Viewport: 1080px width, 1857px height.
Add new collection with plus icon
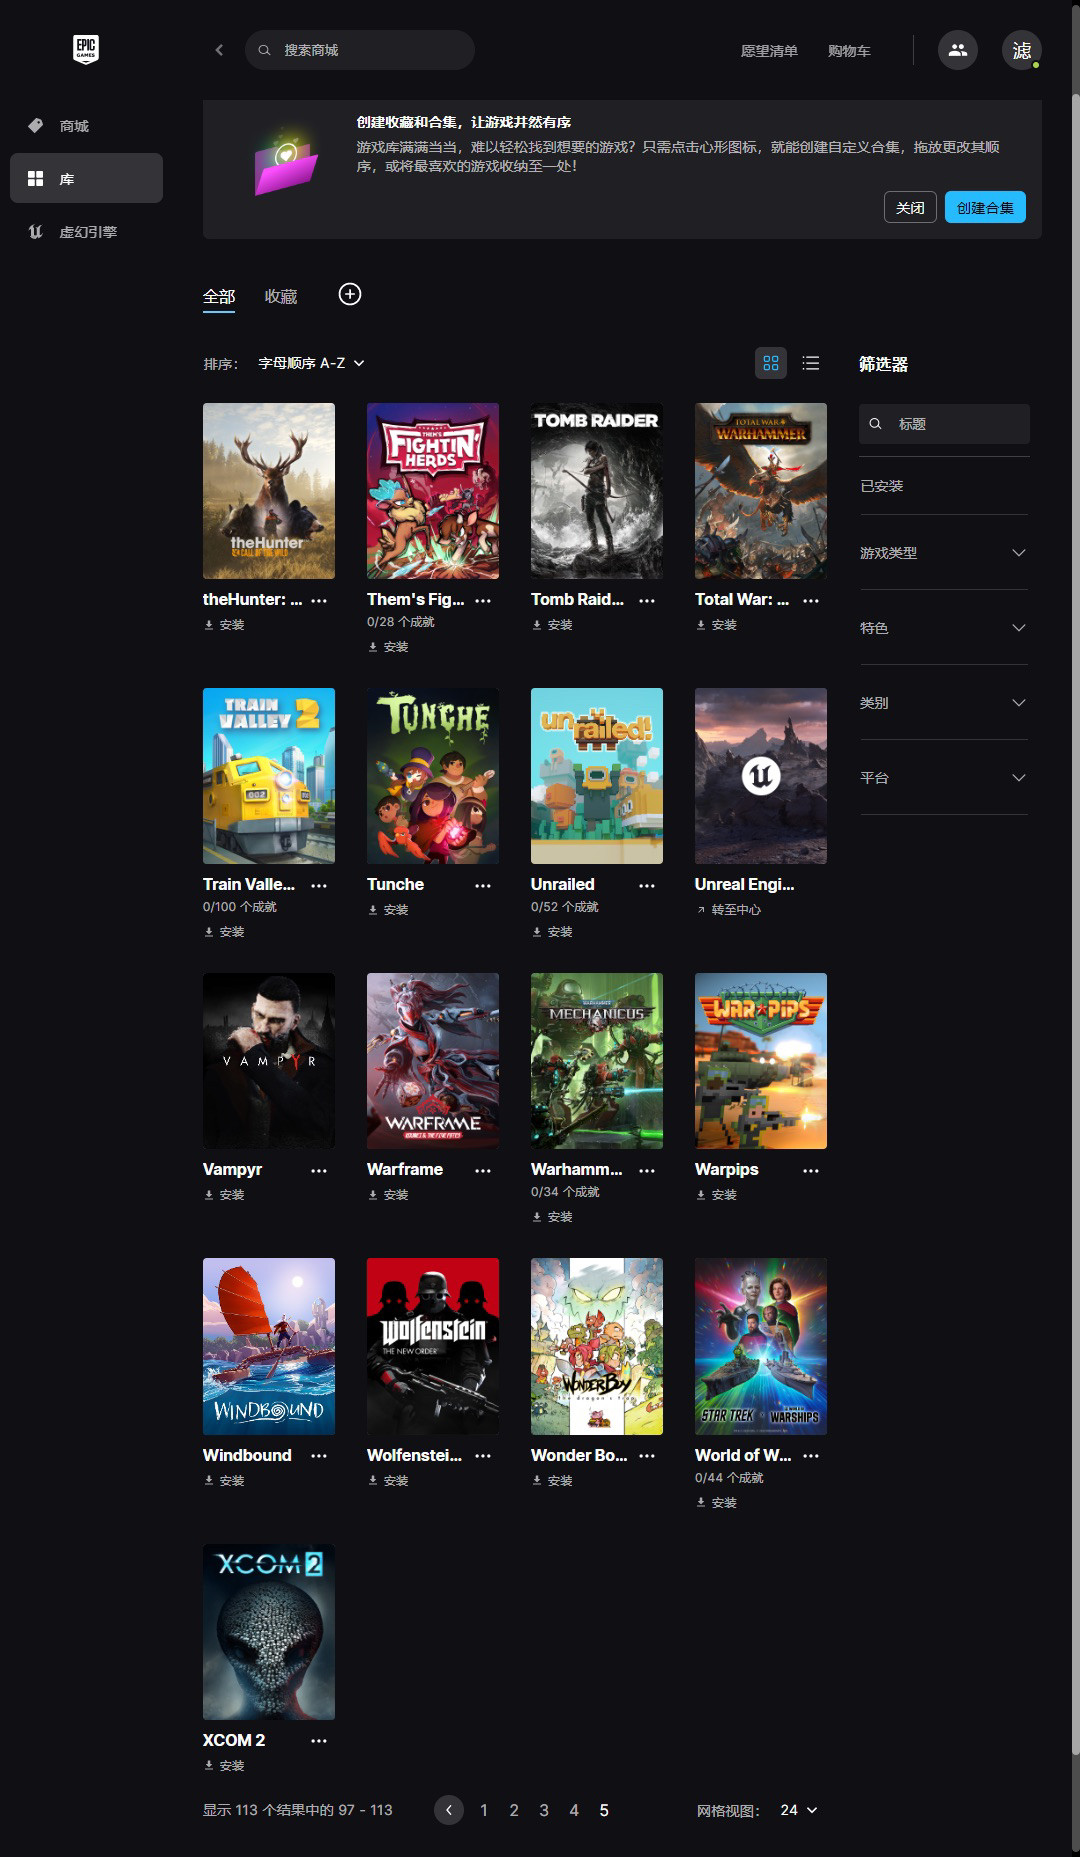tap(350, 294)
